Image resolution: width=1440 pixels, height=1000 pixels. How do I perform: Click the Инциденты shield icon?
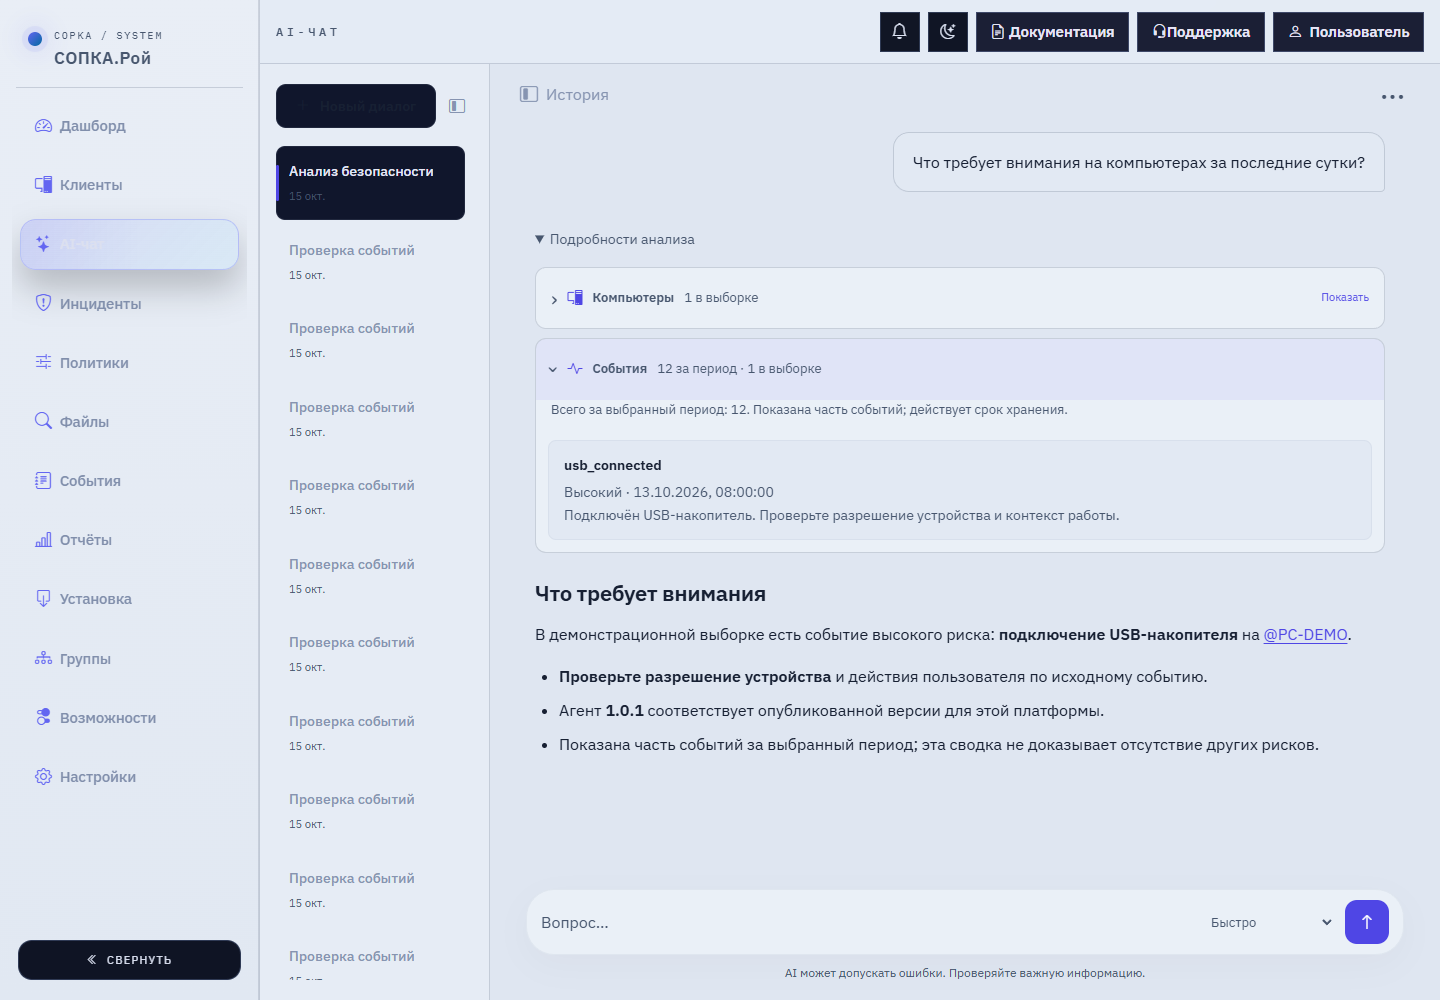click(43, 303)
